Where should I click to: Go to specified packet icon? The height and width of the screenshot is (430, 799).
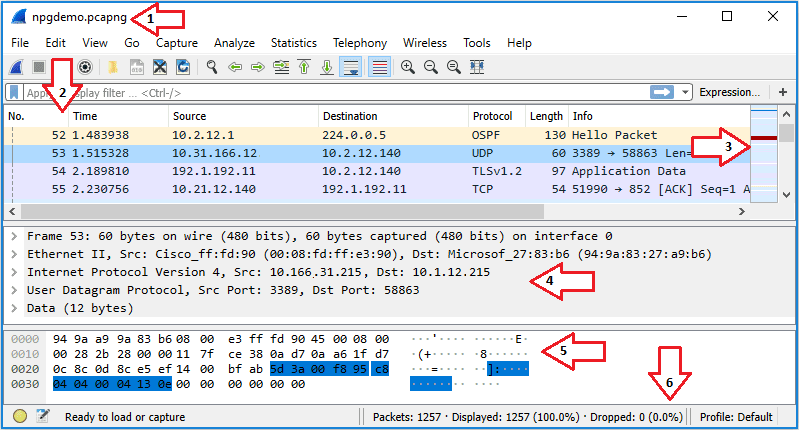[281, 67]
